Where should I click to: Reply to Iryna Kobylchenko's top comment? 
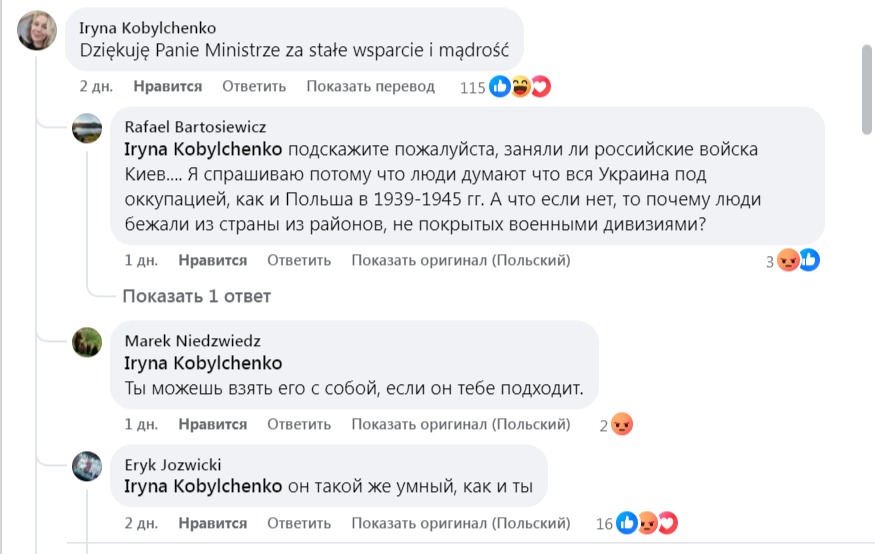[x=254, y=87]
